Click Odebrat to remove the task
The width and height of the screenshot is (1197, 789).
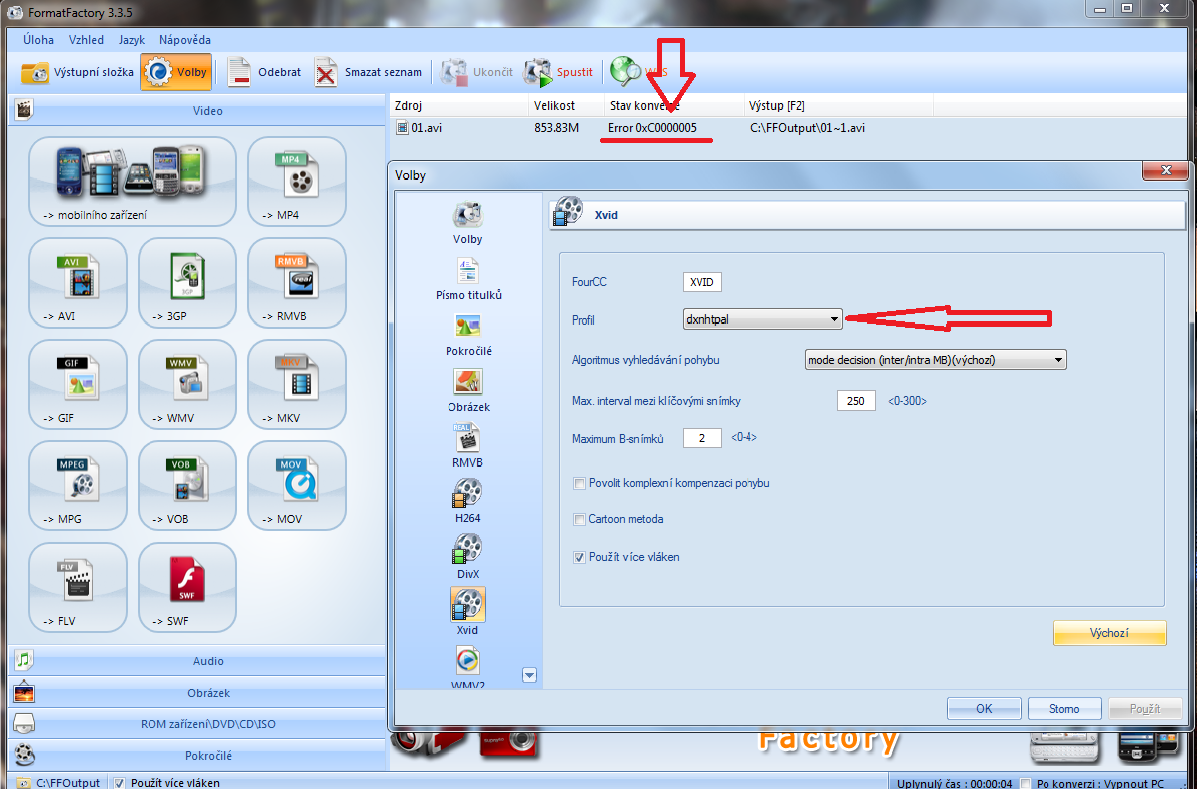pyautogui.click(x=263, y=72)
